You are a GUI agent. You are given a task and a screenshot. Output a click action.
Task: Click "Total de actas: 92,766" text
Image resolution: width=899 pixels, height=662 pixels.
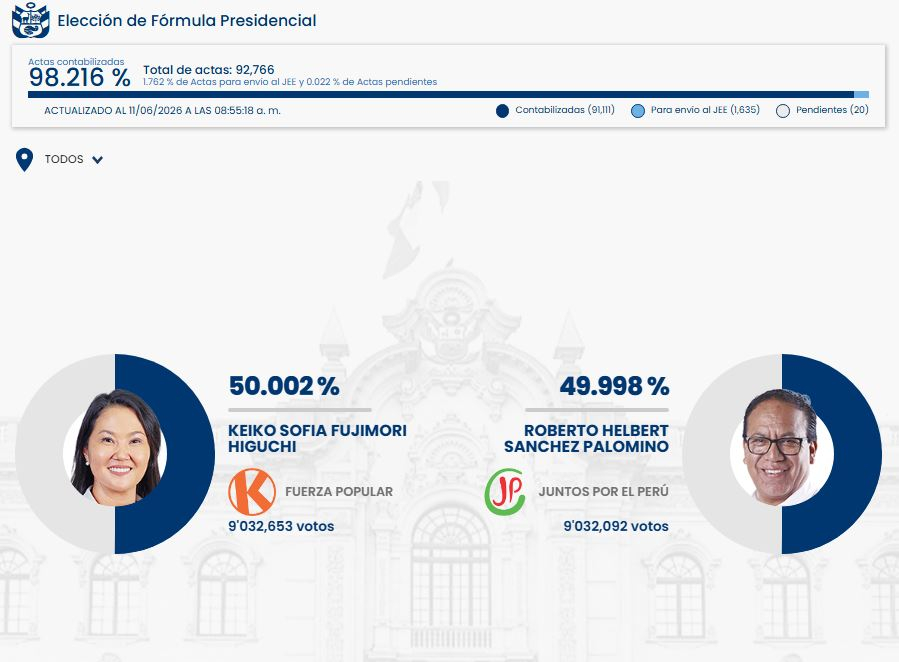pos(209,70)
